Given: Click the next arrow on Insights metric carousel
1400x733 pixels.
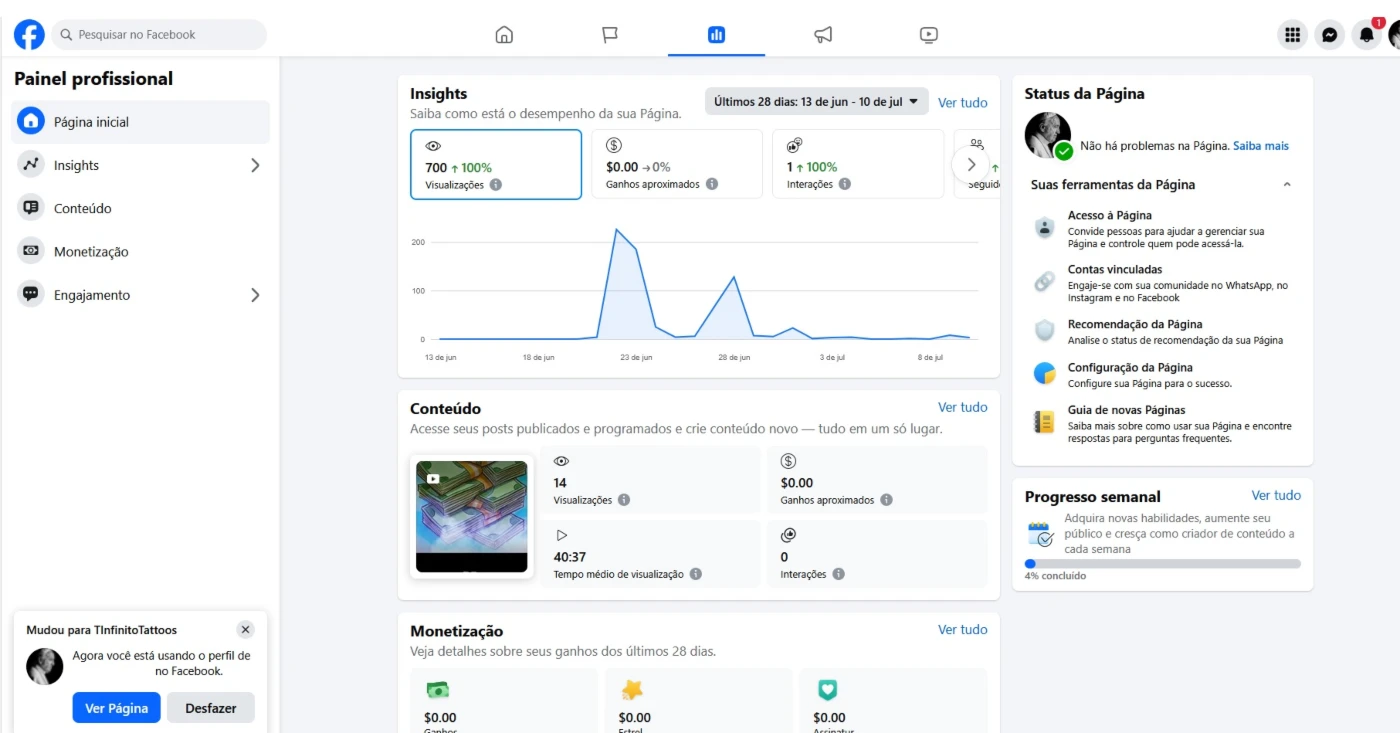Looking at the screenshot, I should [971, 165].
